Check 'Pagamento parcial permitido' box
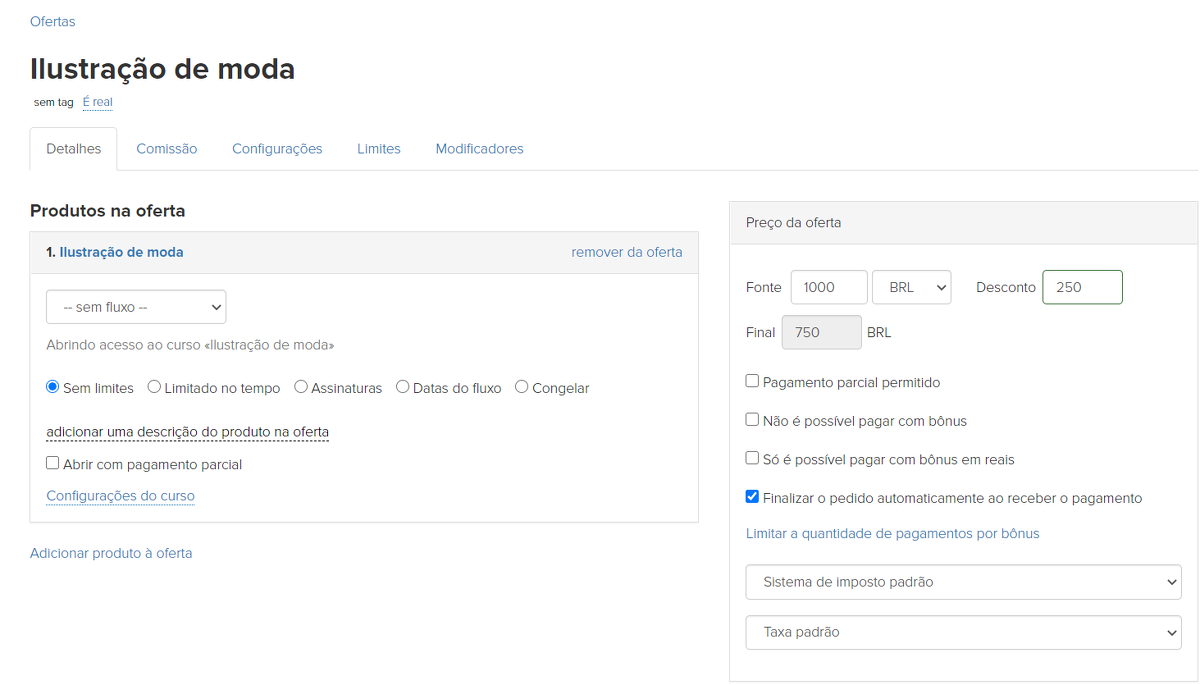 (752, 381)
